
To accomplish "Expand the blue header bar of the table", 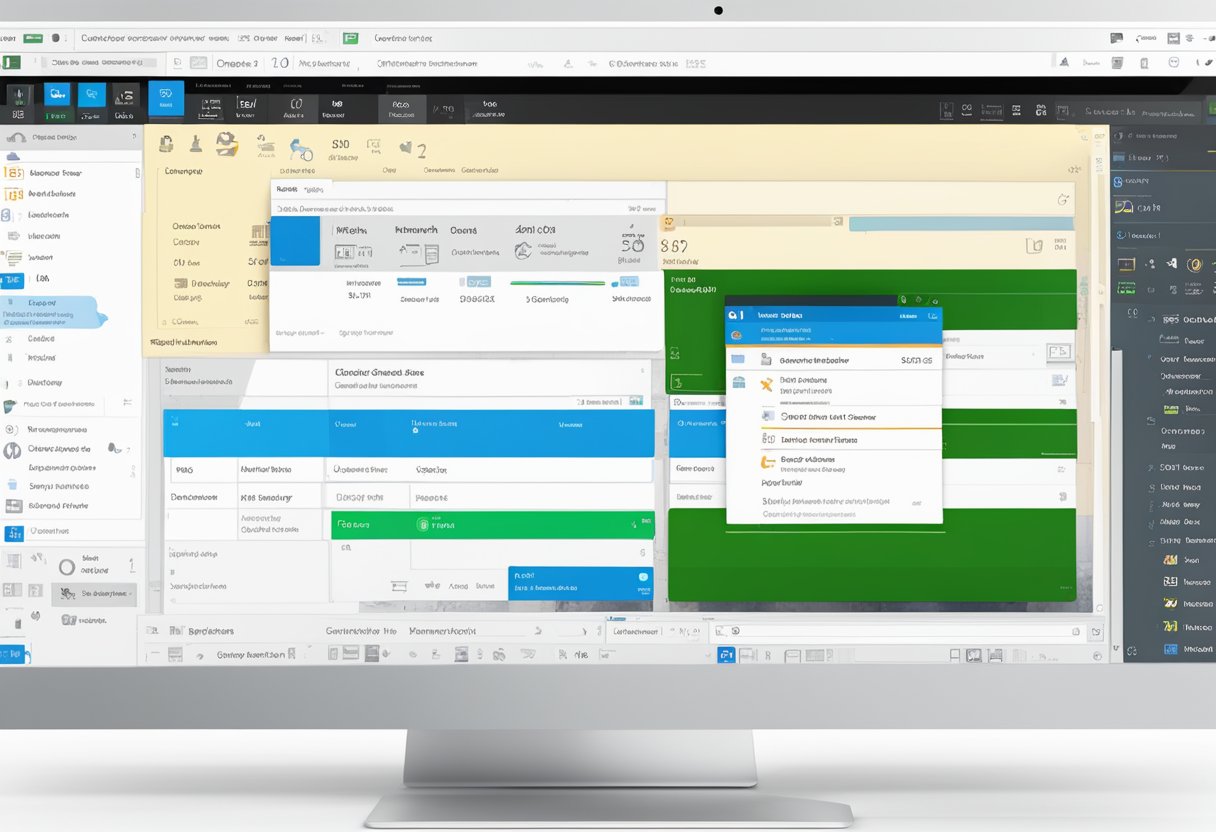I will click(408, 432).
